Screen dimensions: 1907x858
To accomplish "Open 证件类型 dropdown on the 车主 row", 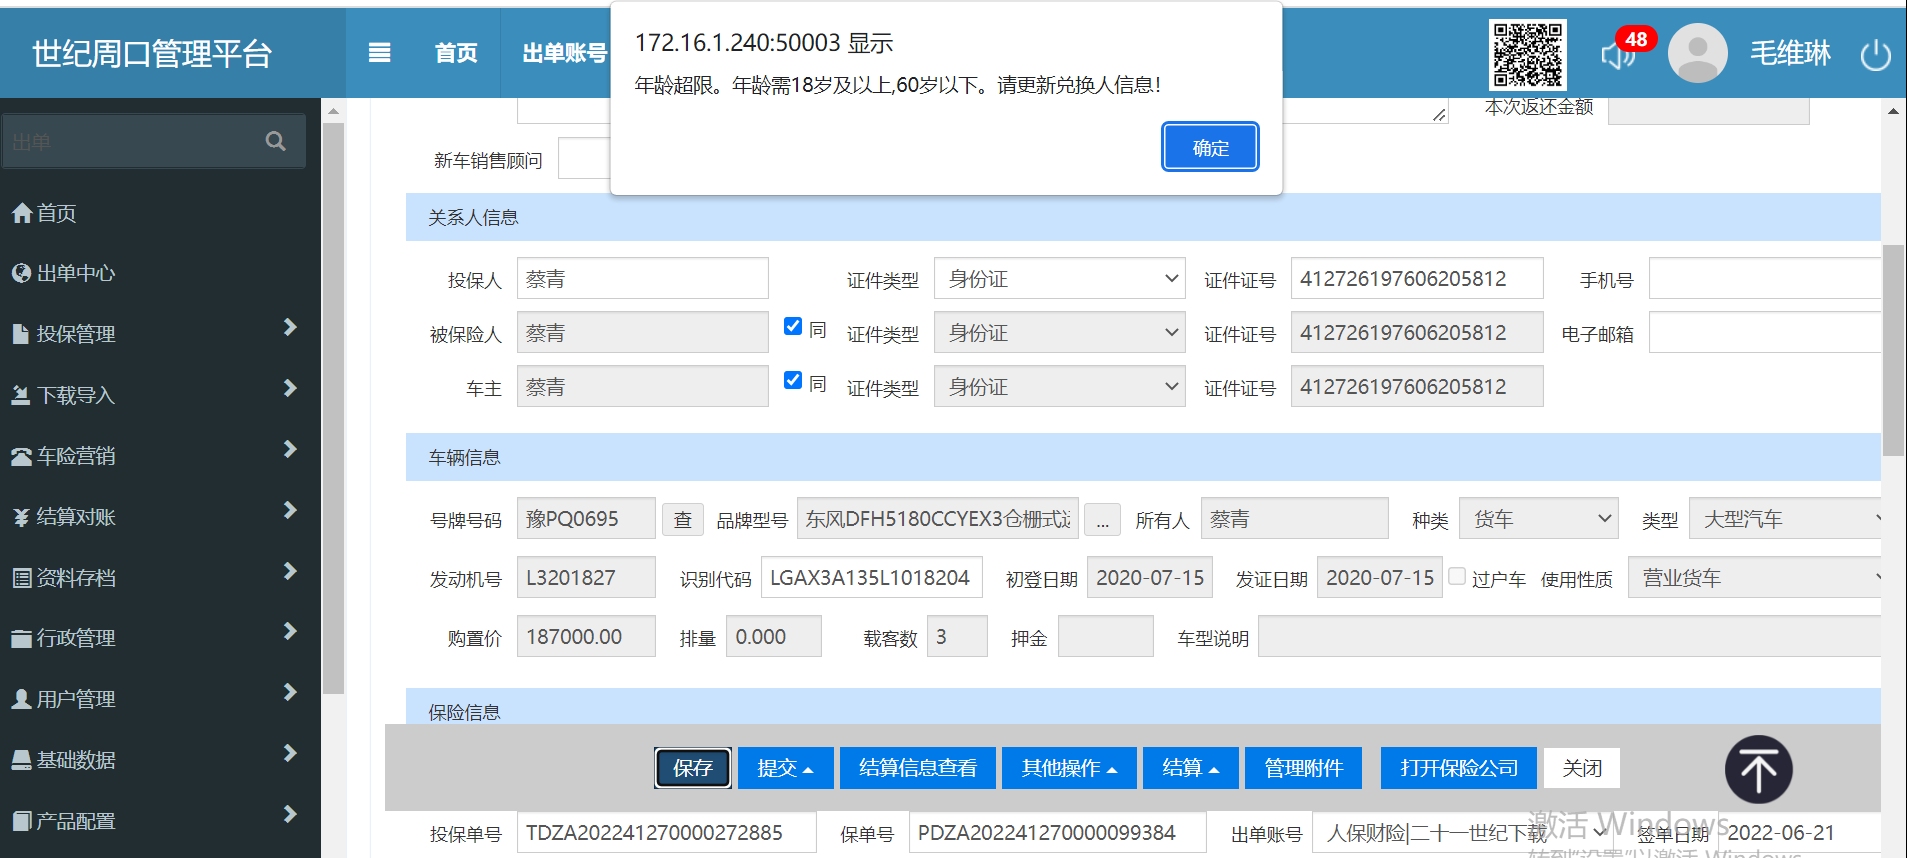I will [x=1059, y=387].
